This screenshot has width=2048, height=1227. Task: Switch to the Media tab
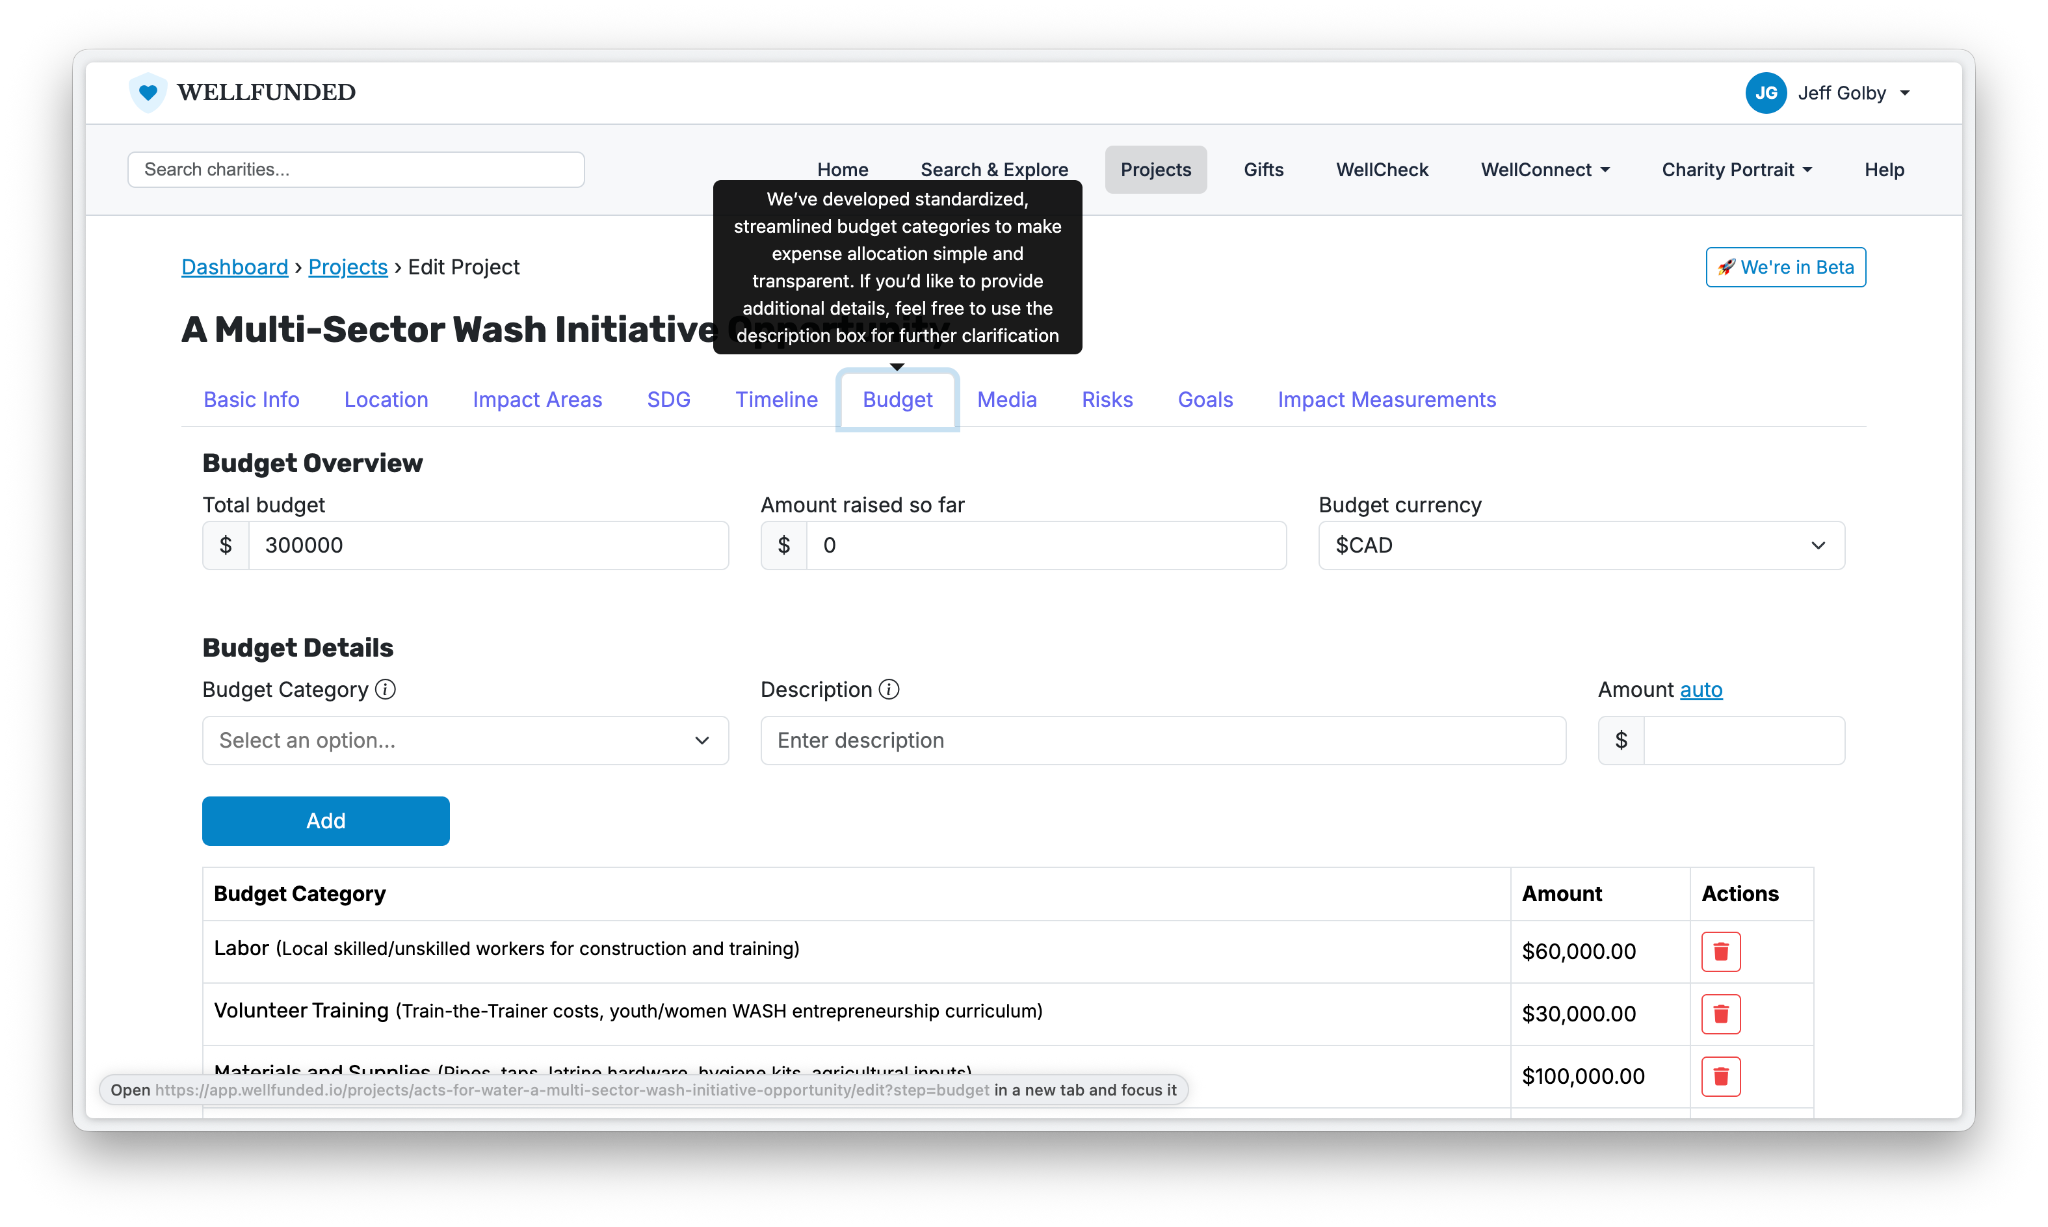click(1006, 400)
